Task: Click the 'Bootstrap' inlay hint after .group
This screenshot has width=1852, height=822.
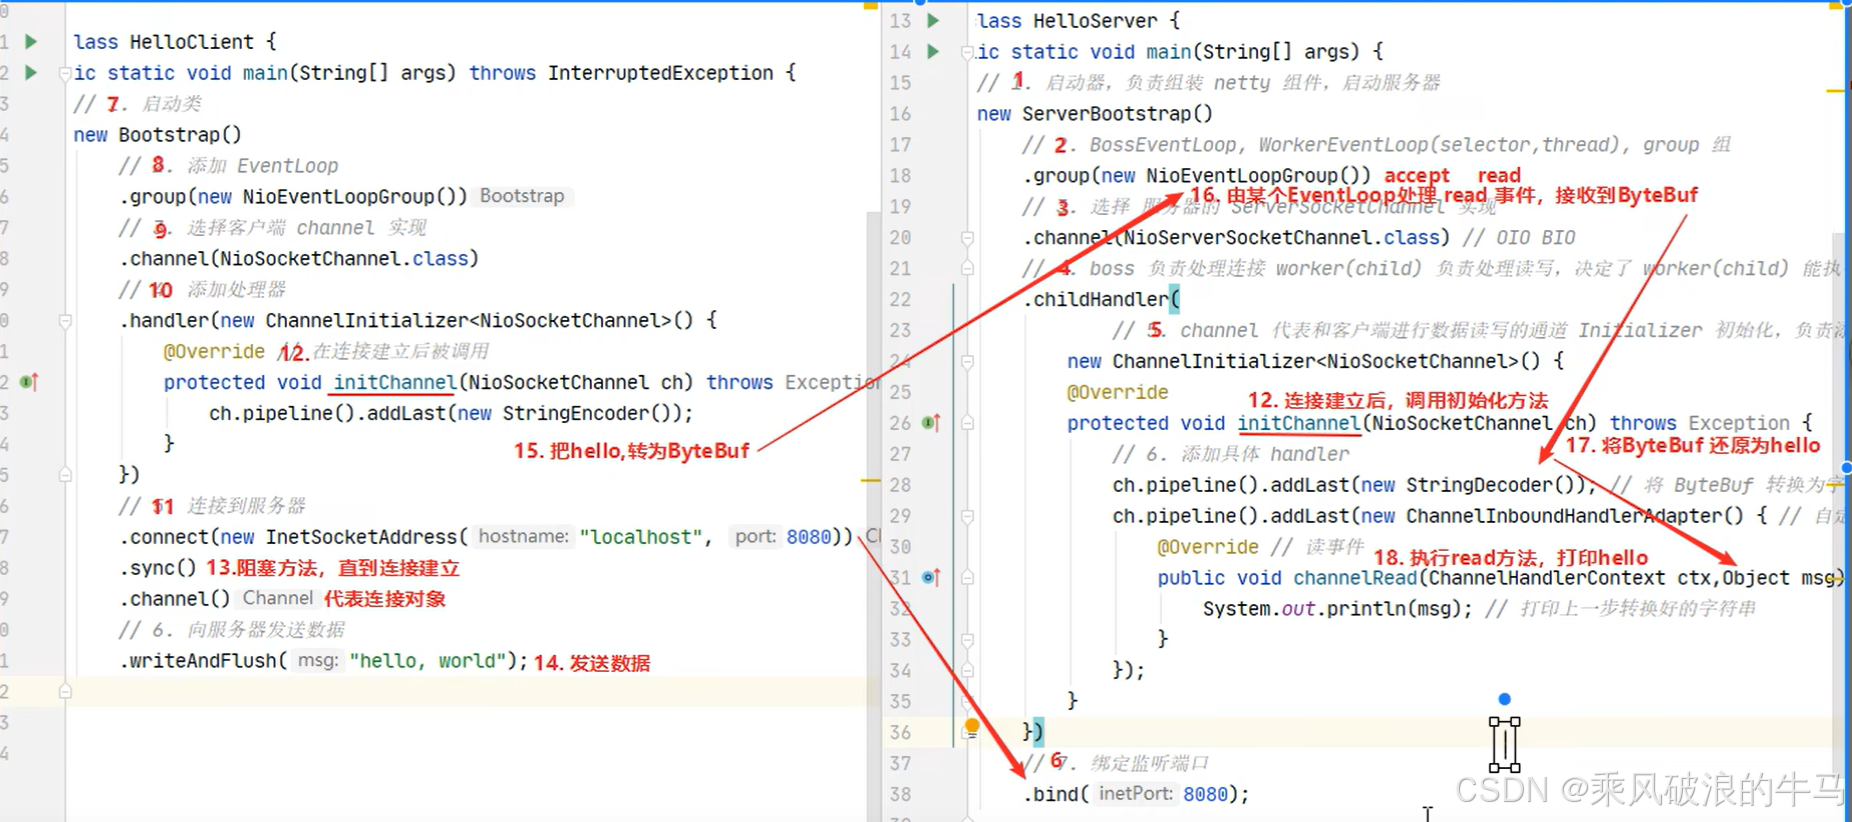Action: pos(522,196)
